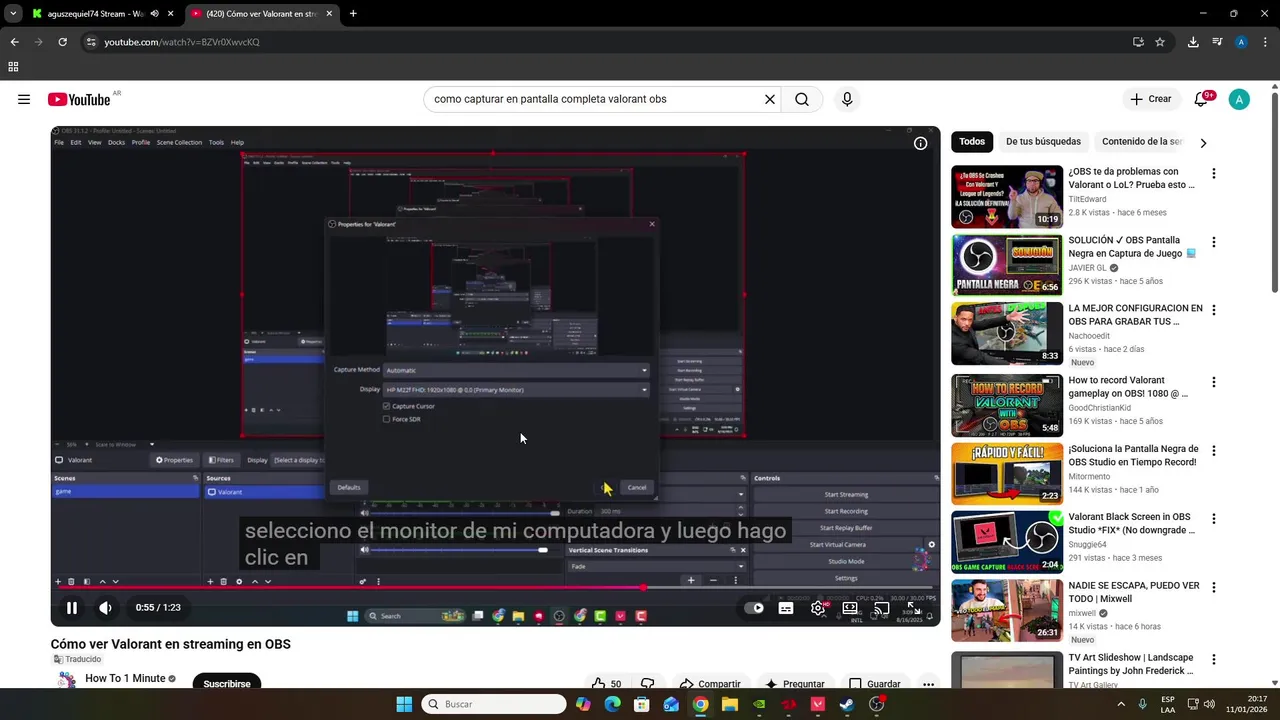
Task: Save video with Guardar button
Action: [x=875, y=684]
